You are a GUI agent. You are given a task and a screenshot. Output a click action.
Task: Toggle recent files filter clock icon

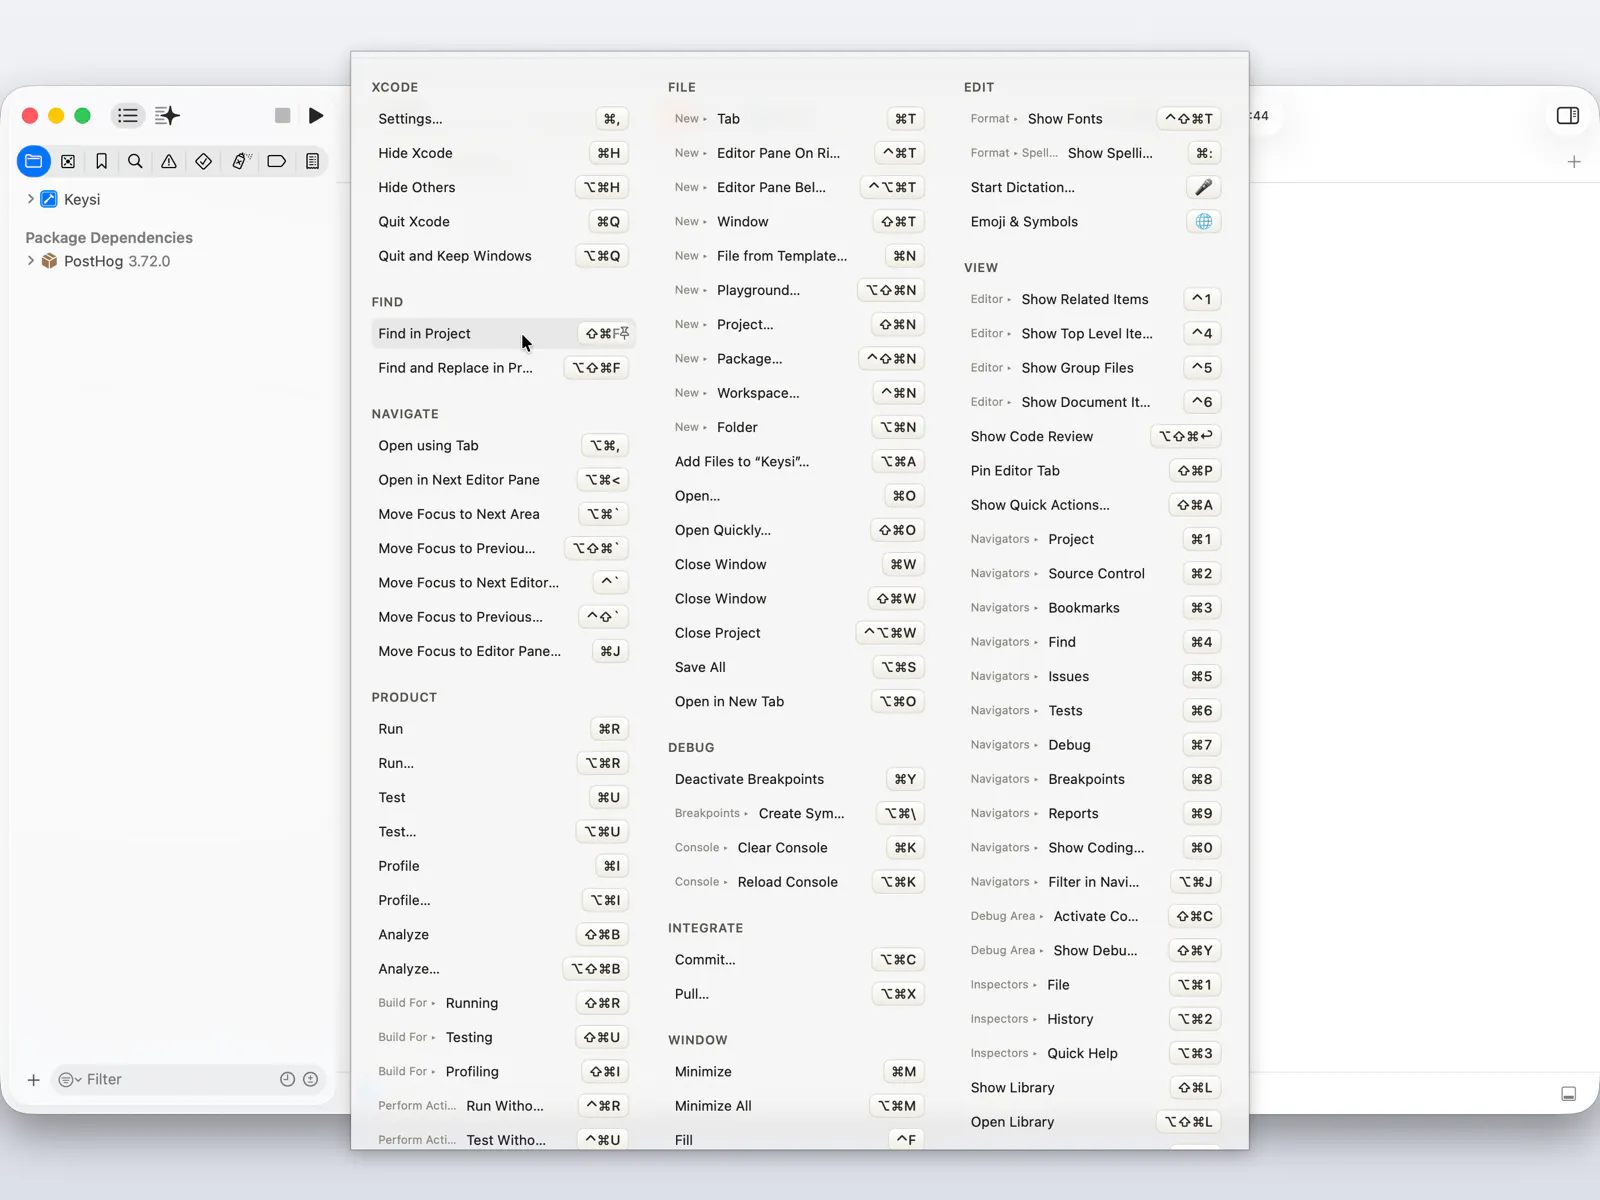(x=287, y=1079)
